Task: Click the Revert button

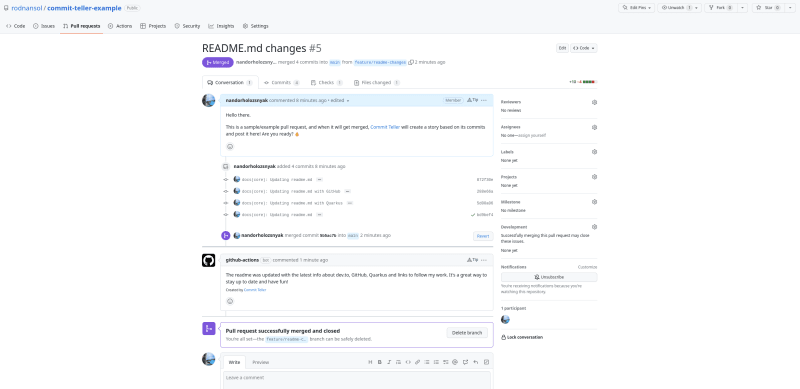Action: coord(483,236)
